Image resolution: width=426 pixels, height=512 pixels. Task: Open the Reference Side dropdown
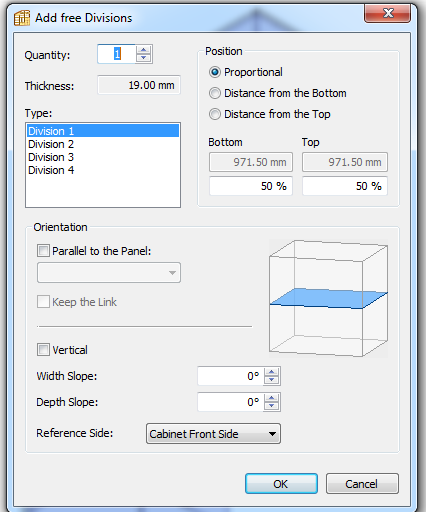click(x=213, y=434)
